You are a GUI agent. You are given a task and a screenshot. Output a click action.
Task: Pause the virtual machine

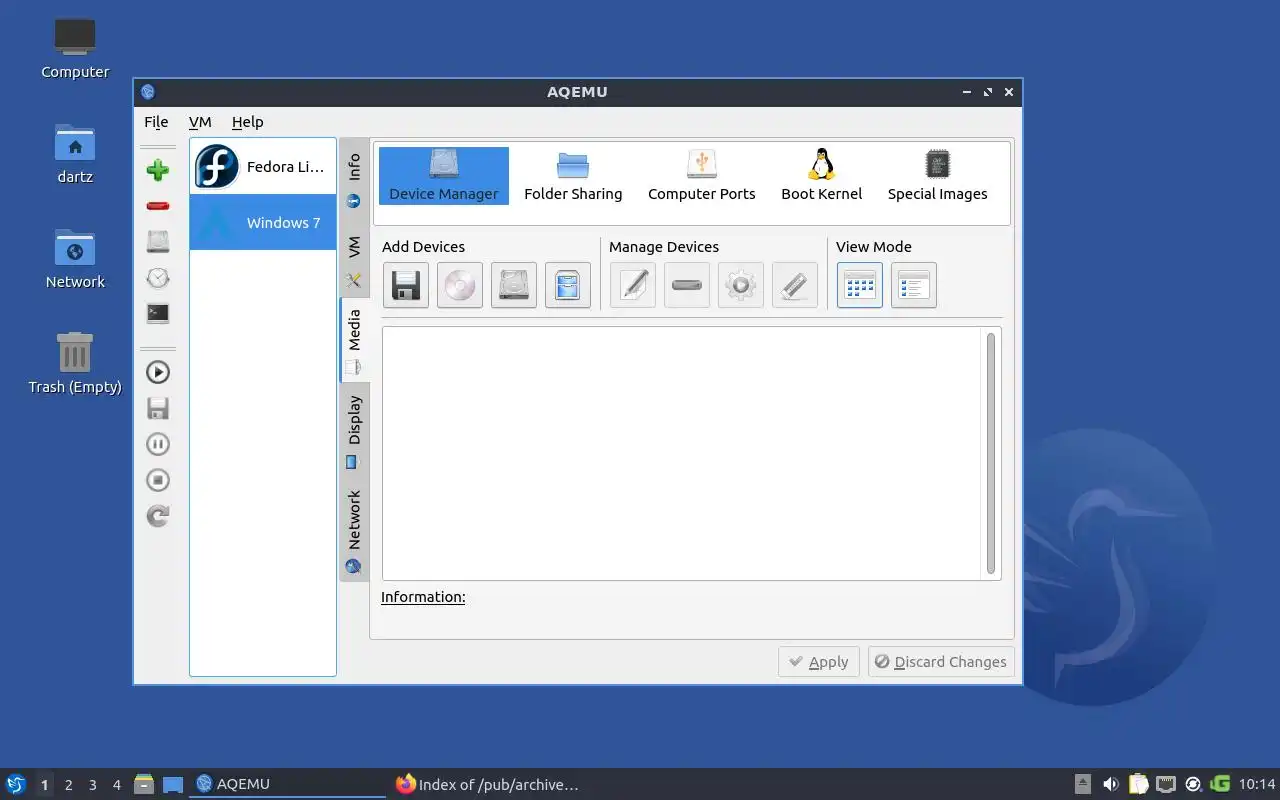(157, 444)
